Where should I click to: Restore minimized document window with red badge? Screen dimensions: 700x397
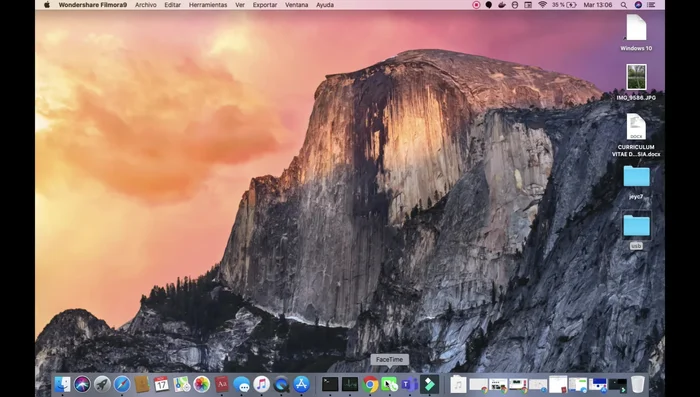(558, 384)
